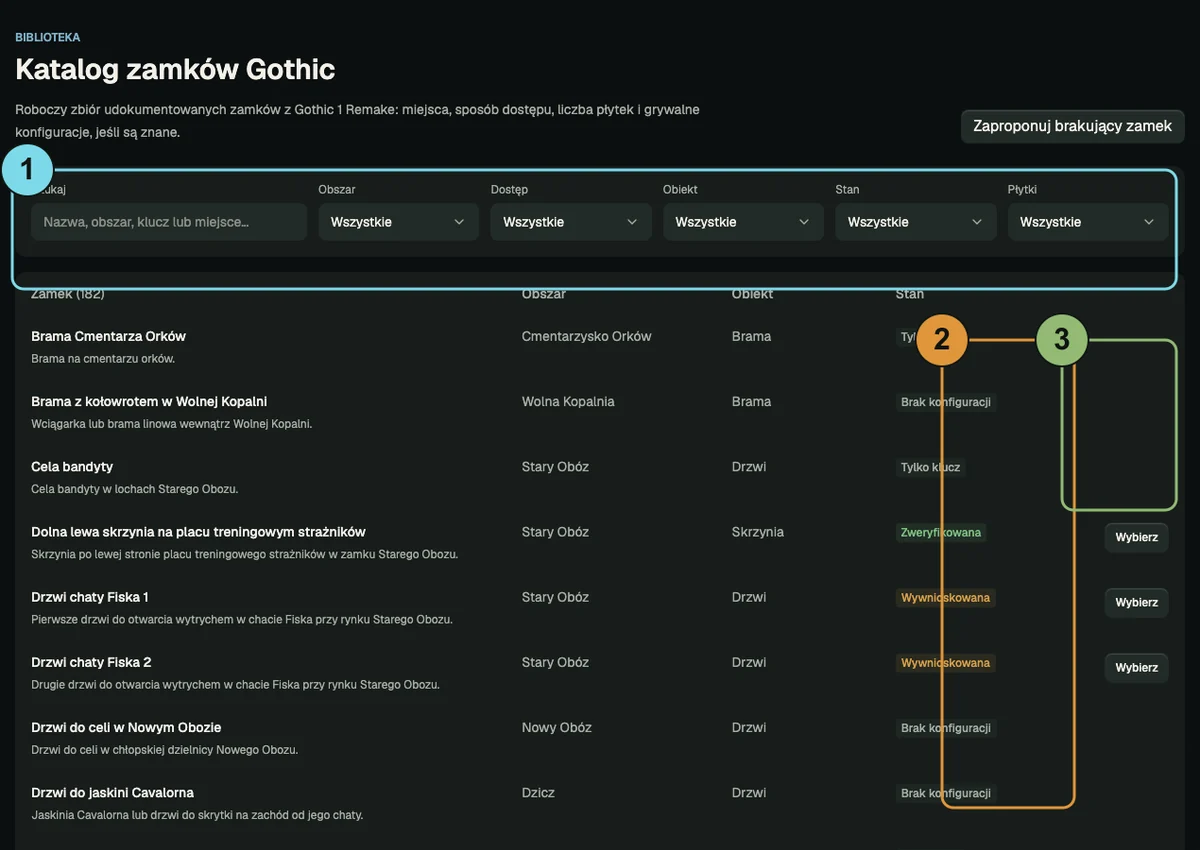The height and width of the screenshot is (850, 1200).
Task: Click the BIBLIOTEKA breadcrumb label
Action: [47, 37]
